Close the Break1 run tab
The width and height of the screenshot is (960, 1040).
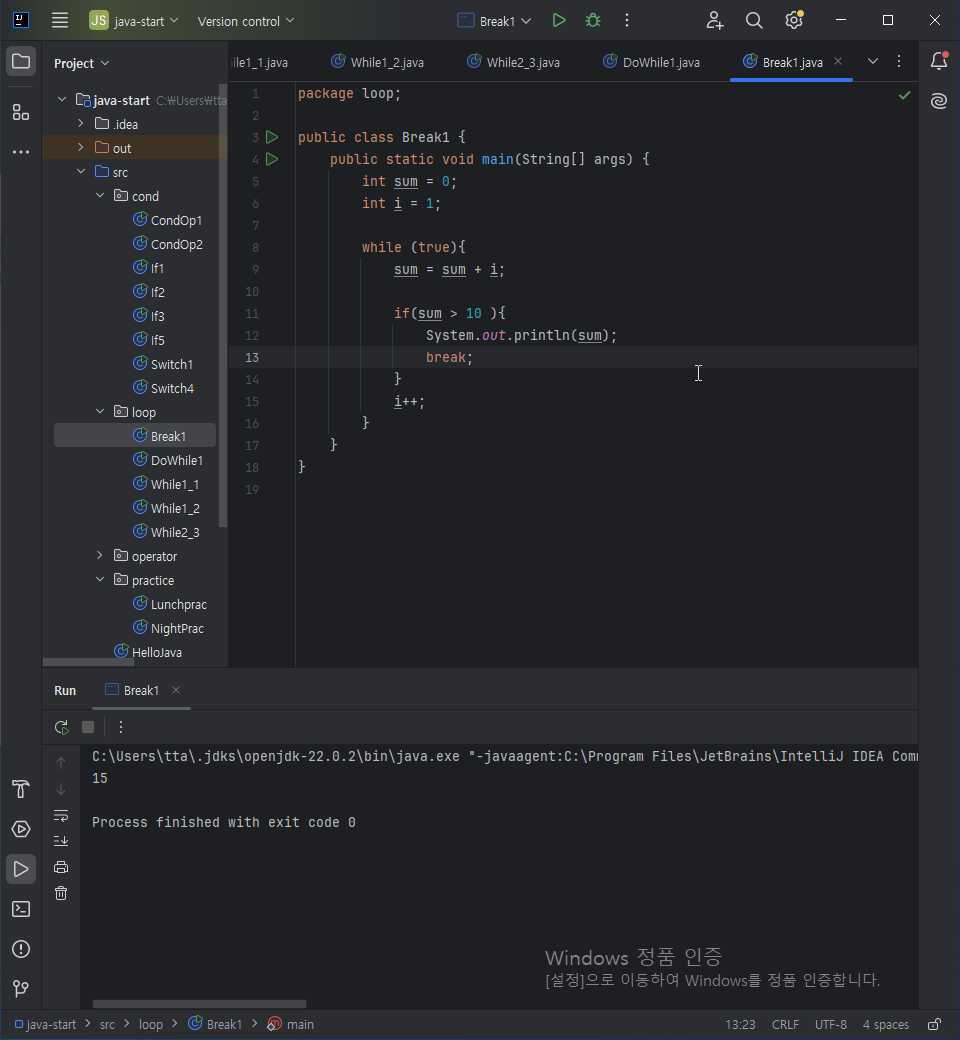coord(176,690)
